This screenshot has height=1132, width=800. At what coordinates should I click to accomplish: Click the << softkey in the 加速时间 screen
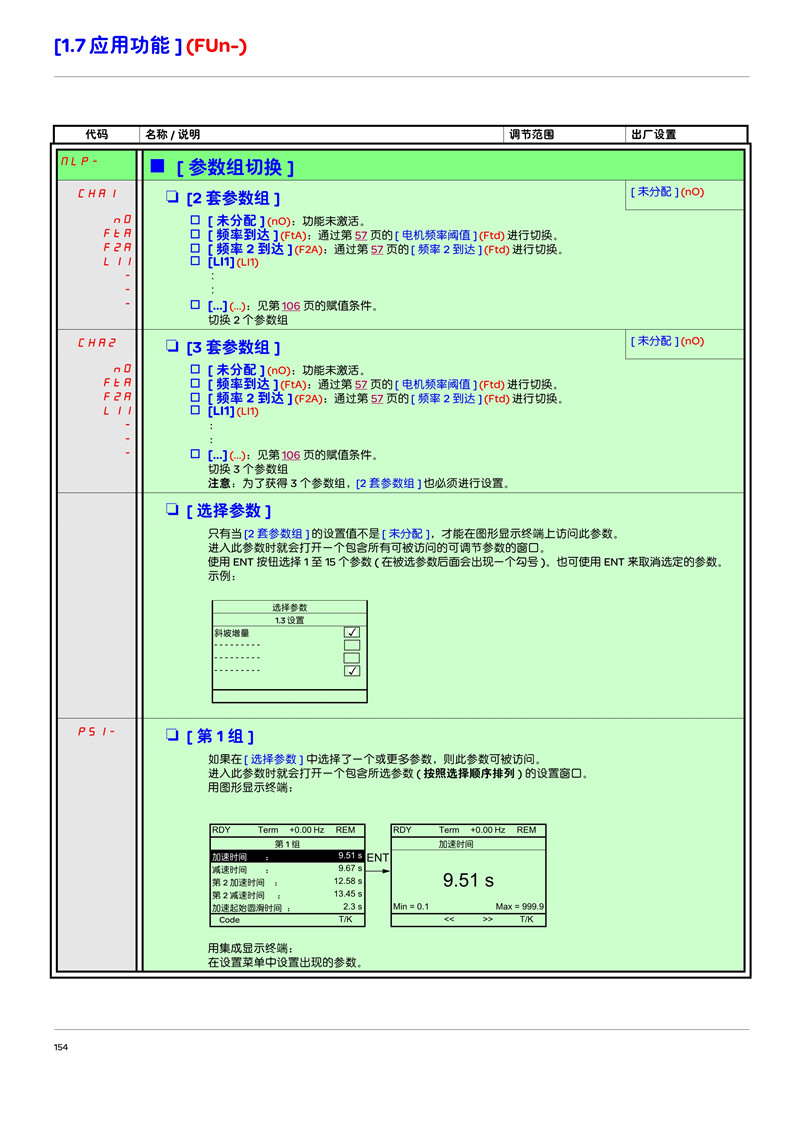[x=449, y=920]
